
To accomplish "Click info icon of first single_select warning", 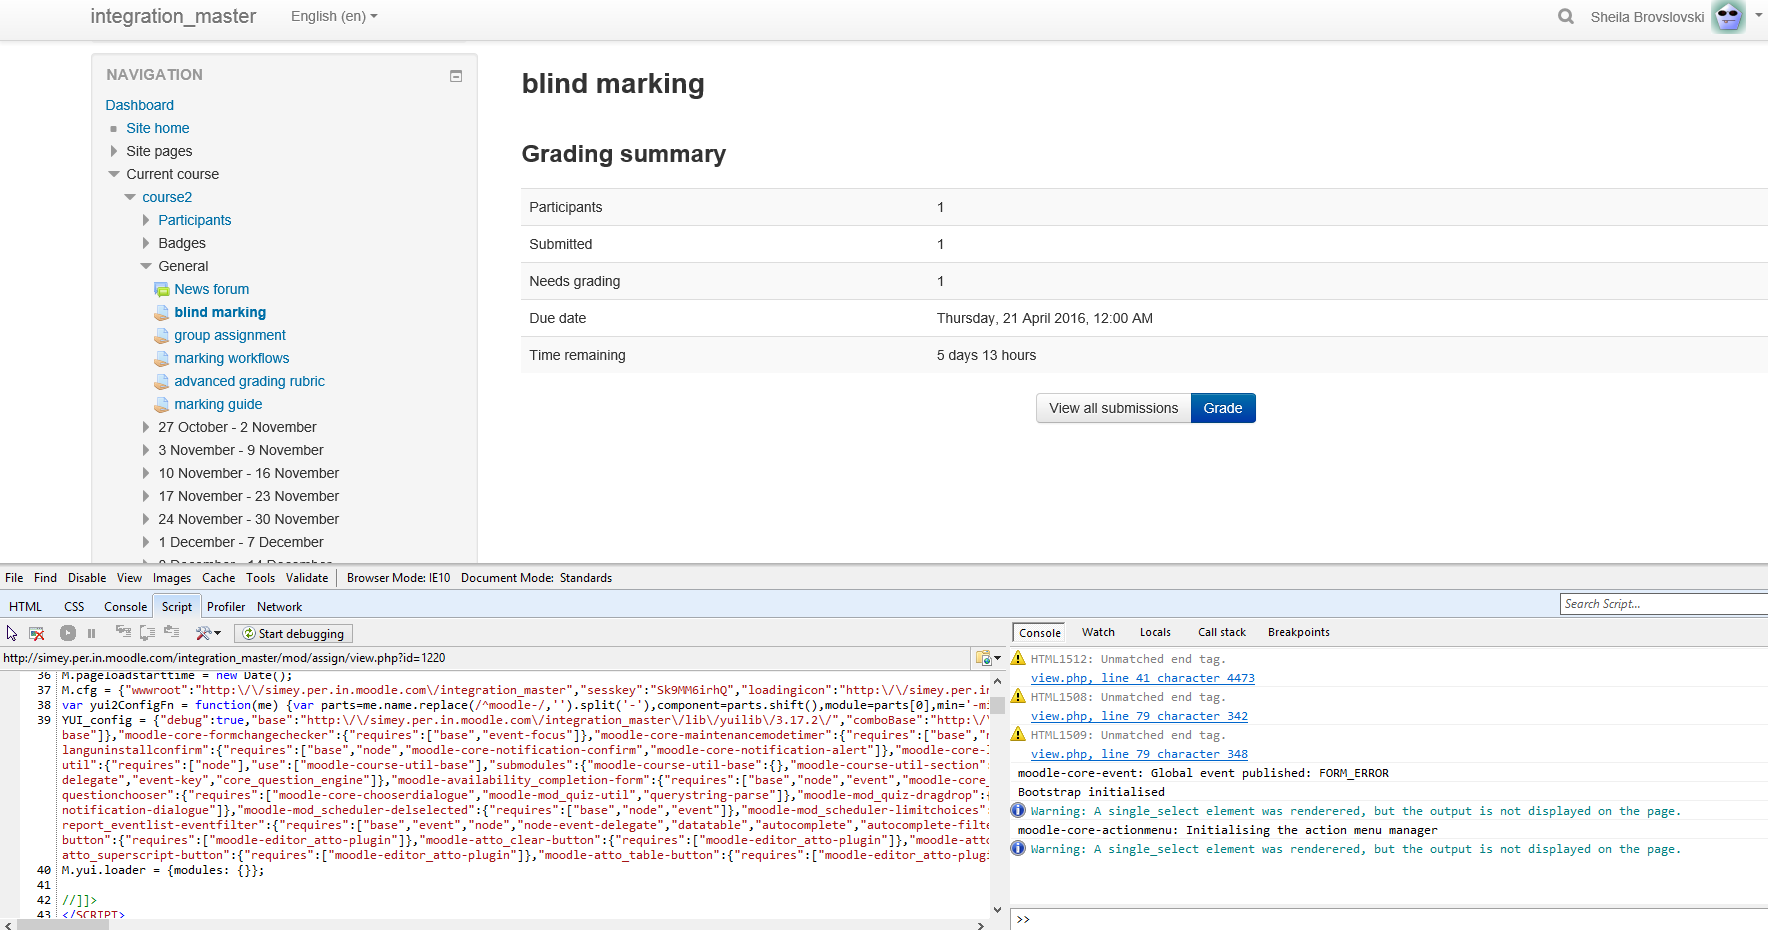I will tap(1018, 810).
